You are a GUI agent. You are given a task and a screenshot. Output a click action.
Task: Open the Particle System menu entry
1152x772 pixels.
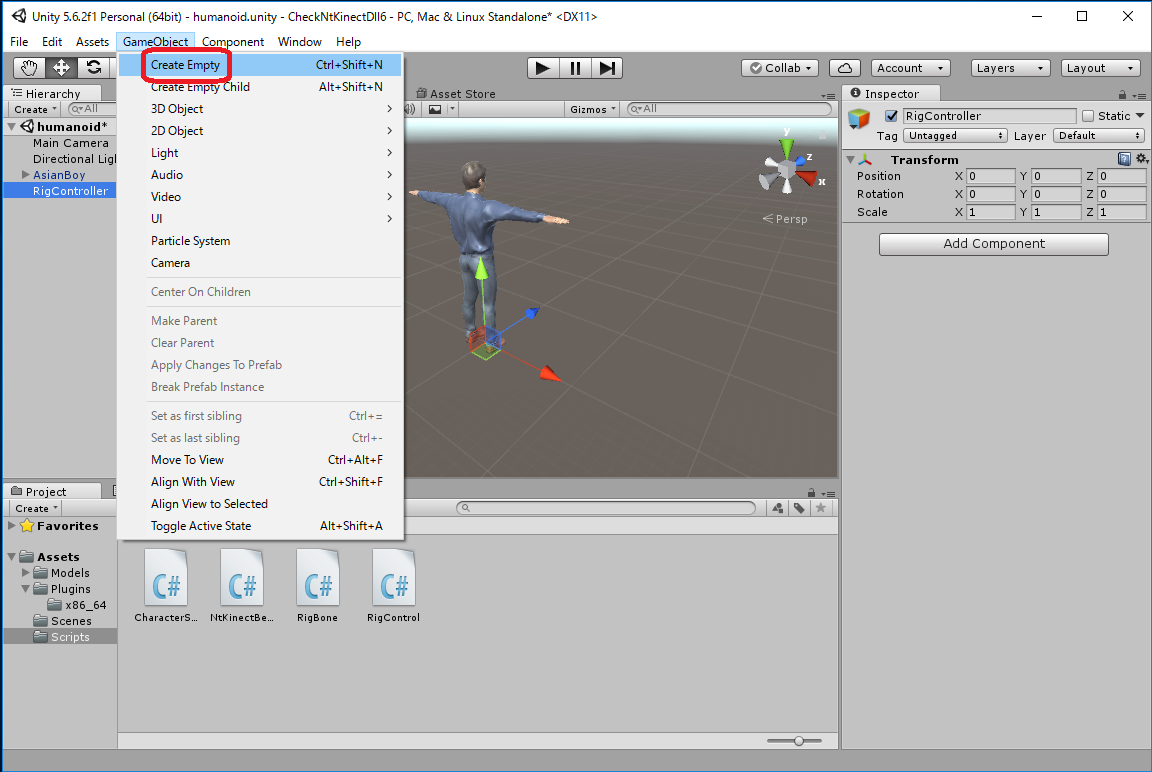pyautogui.click(x=190, y=241)
